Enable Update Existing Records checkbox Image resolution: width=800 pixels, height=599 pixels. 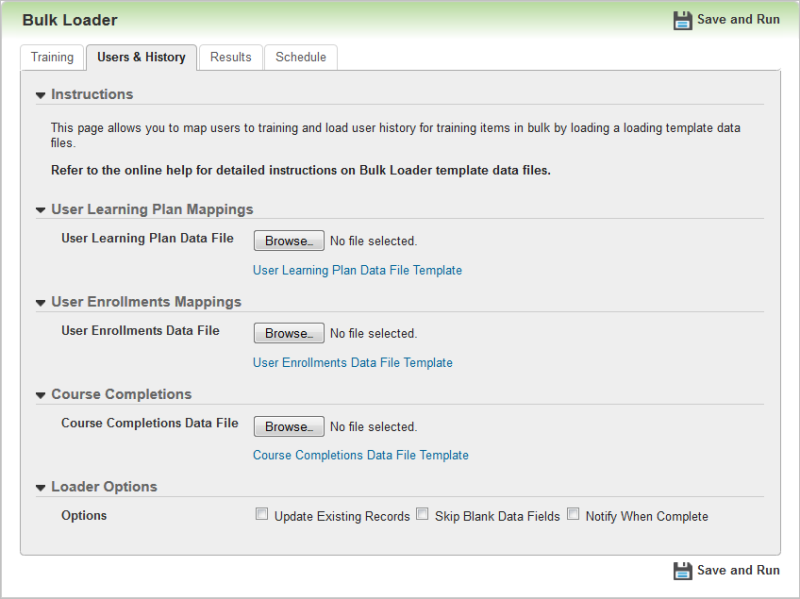pos(262,515)
